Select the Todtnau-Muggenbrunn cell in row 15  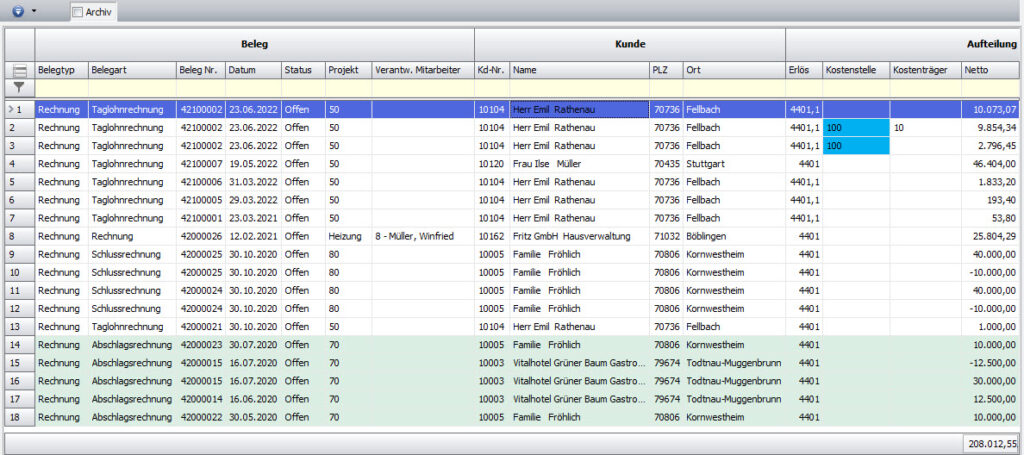tap(733, 362)
